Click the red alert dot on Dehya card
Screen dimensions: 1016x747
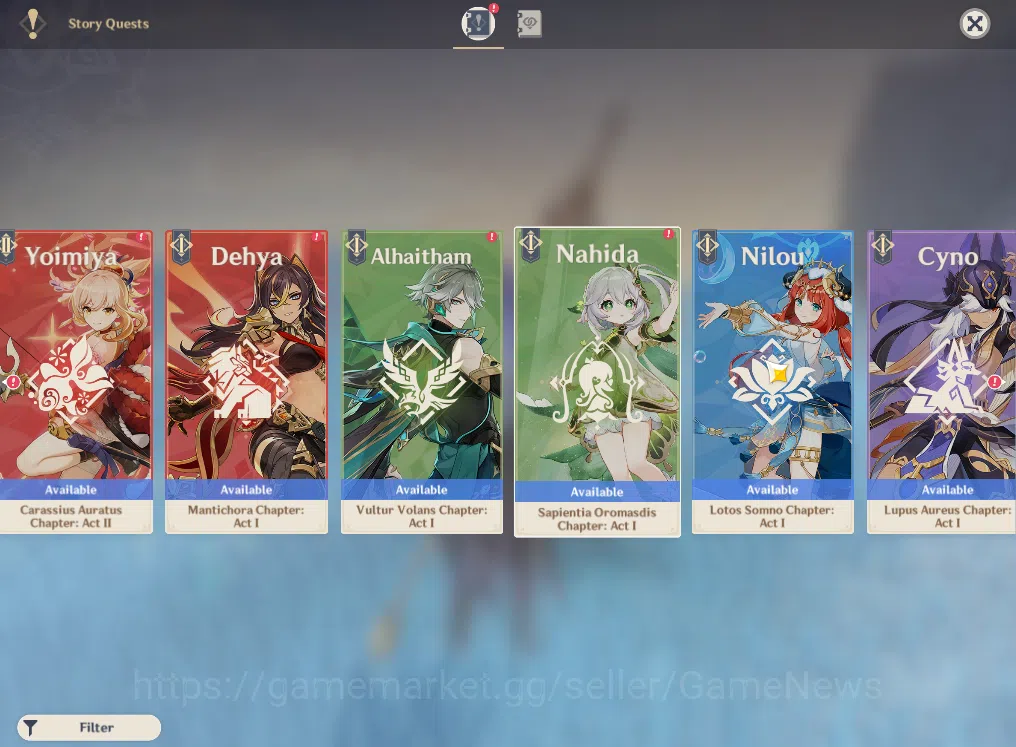[x=317, y=237]
